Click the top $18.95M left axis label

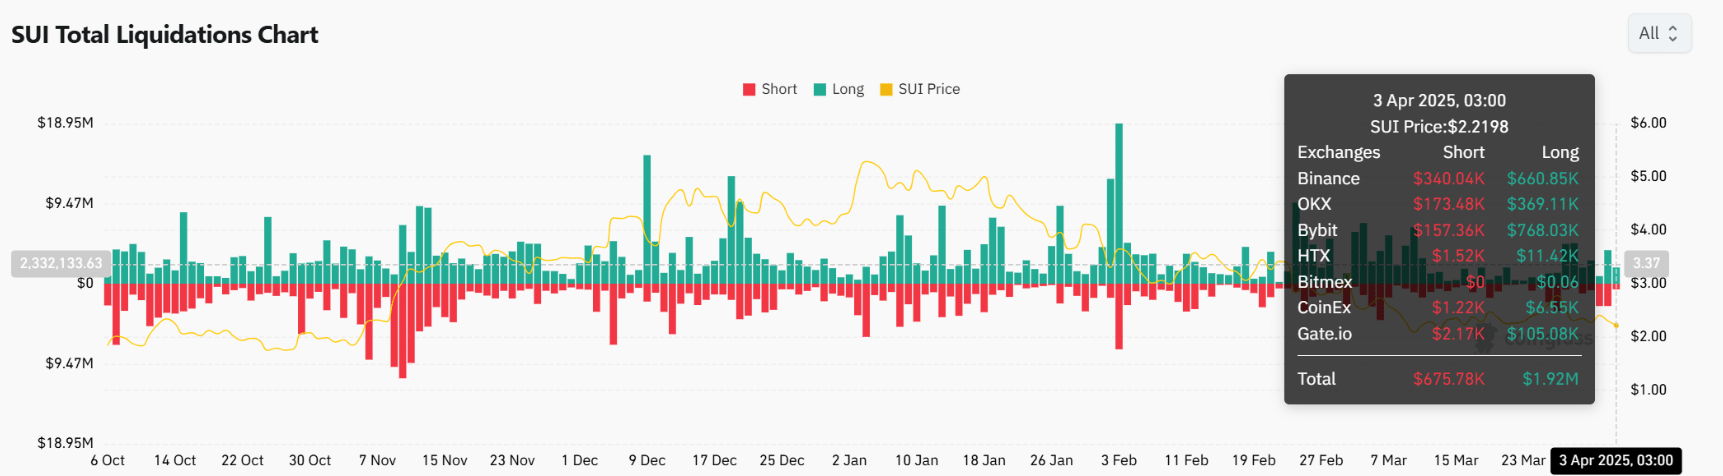pos(66,123)
